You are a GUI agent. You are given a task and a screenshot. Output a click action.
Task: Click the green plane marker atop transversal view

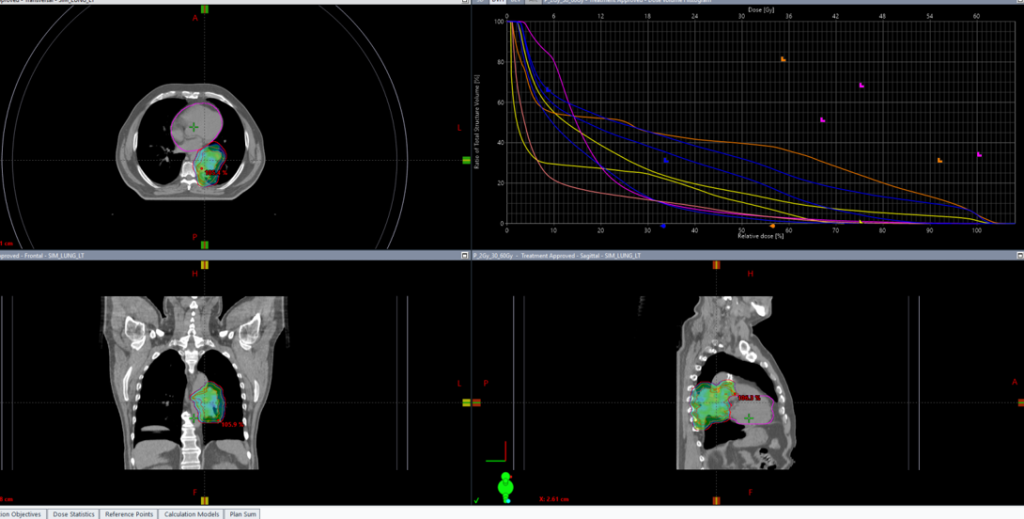pos(204,8)
